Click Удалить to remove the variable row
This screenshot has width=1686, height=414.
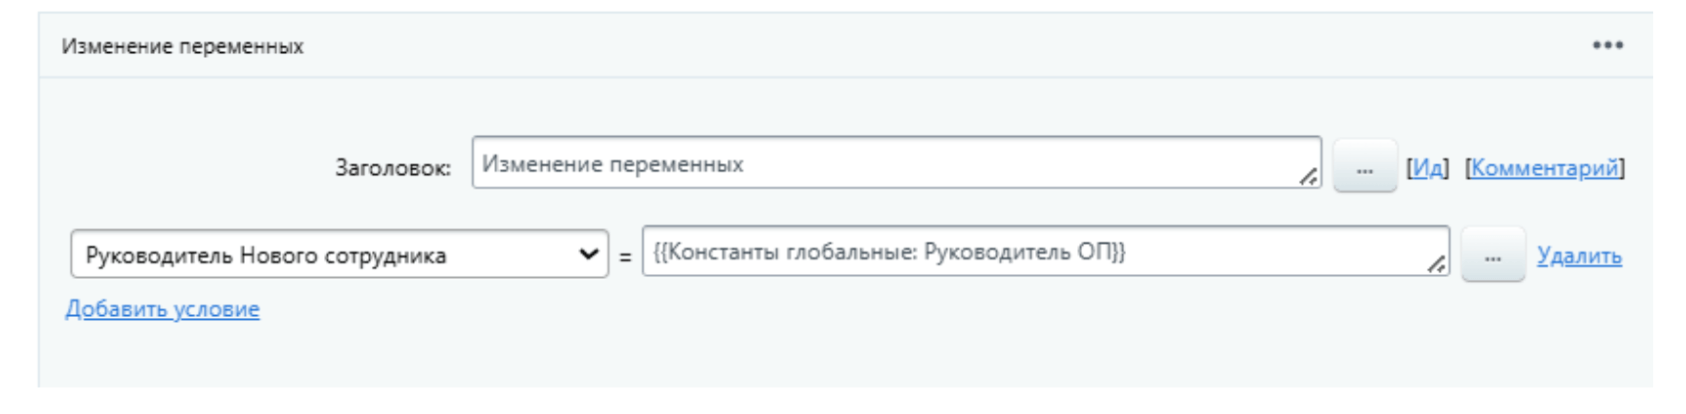tap(1578, 256)
